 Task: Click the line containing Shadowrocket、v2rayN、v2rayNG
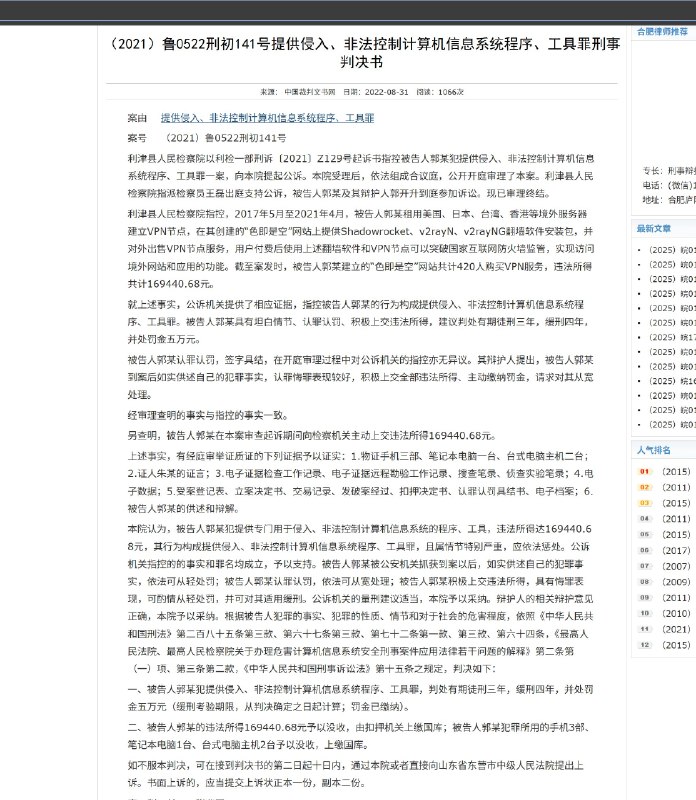pos(360,231)
